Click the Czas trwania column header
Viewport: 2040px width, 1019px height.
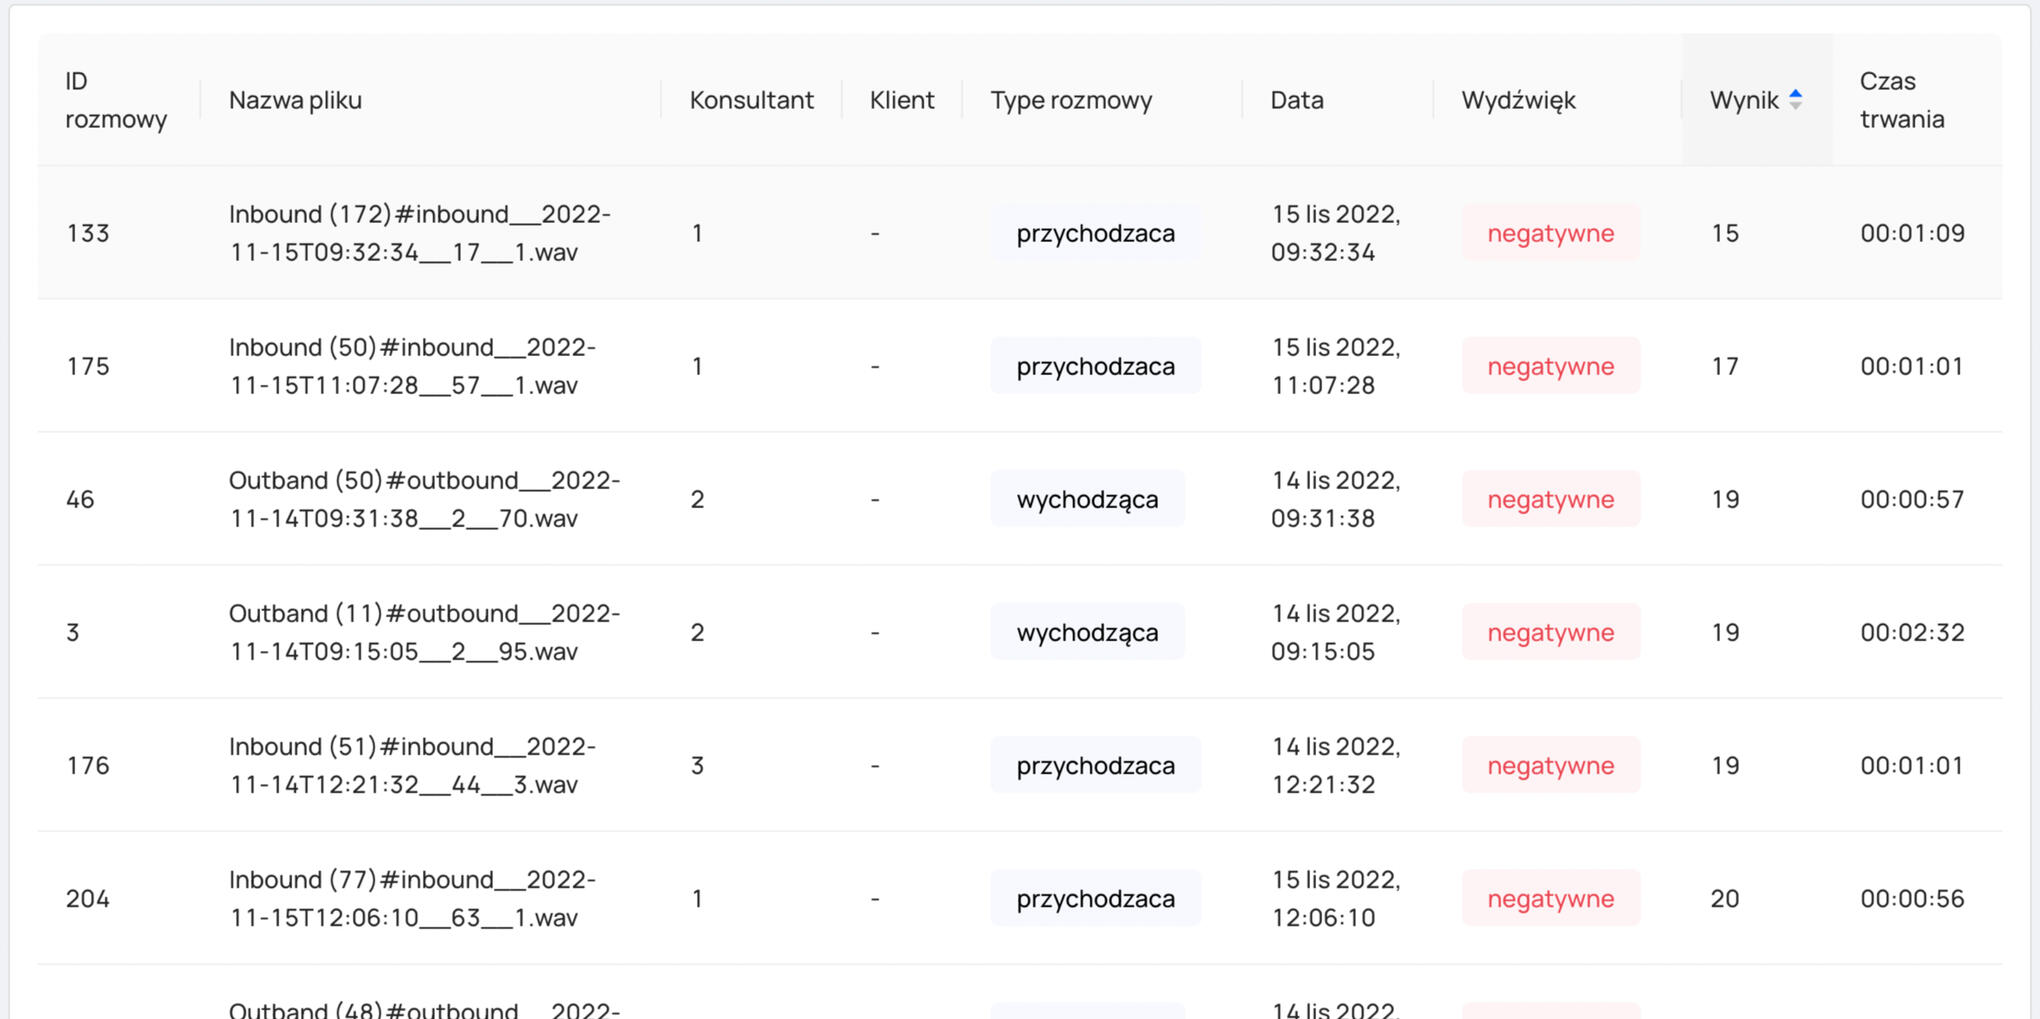[x=1901, y=100]
